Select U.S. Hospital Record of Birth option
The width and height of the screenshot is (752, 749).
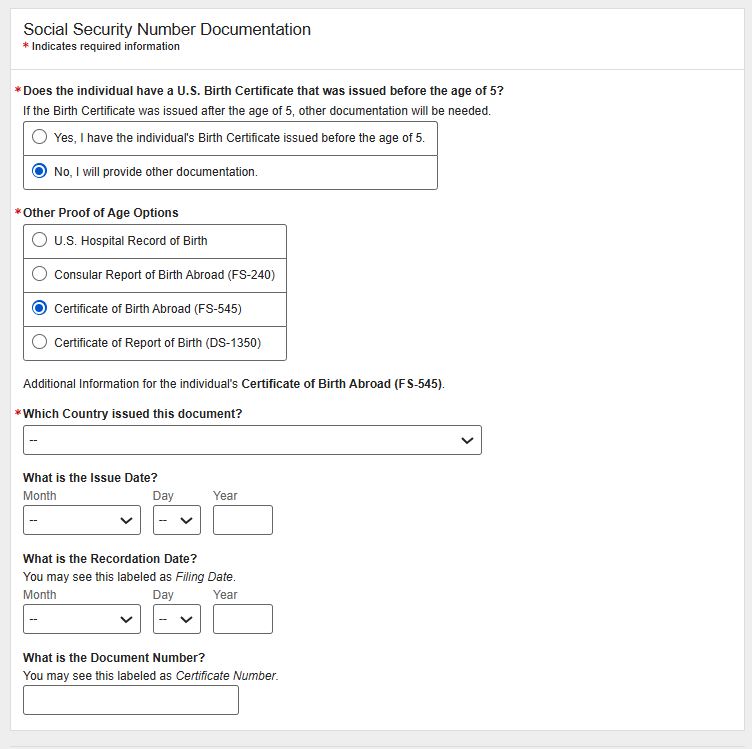coord(40,241)
